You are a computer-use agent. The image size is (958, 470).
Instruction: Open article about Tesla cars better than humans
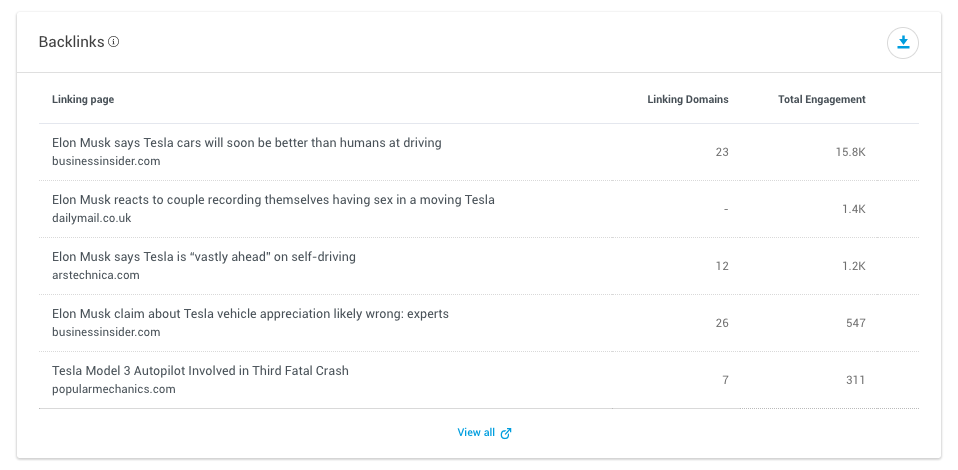pyautogui.click(x=246, y=143)
